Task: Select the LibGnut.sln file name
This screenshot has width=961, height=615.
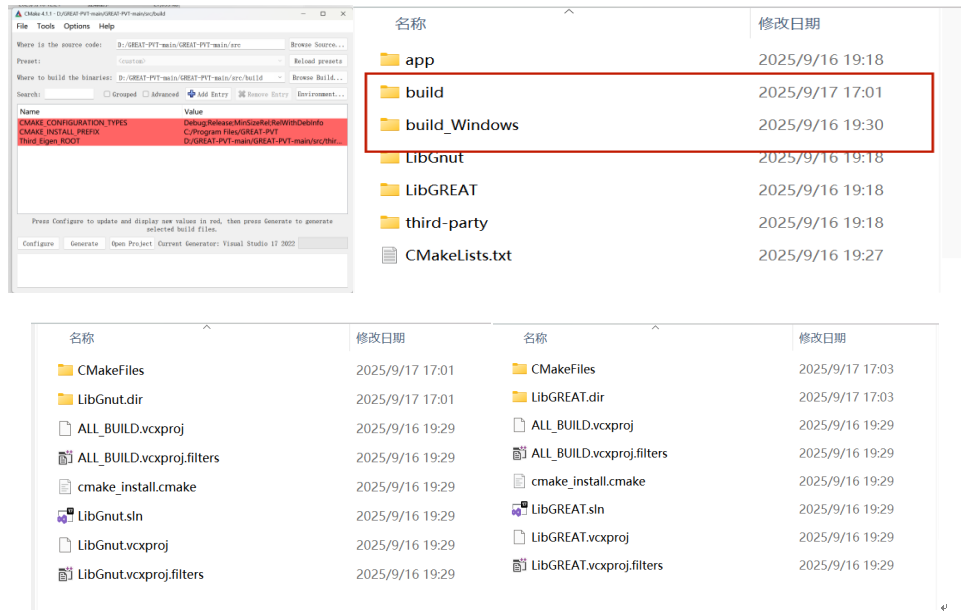Action: pos(110,516)
